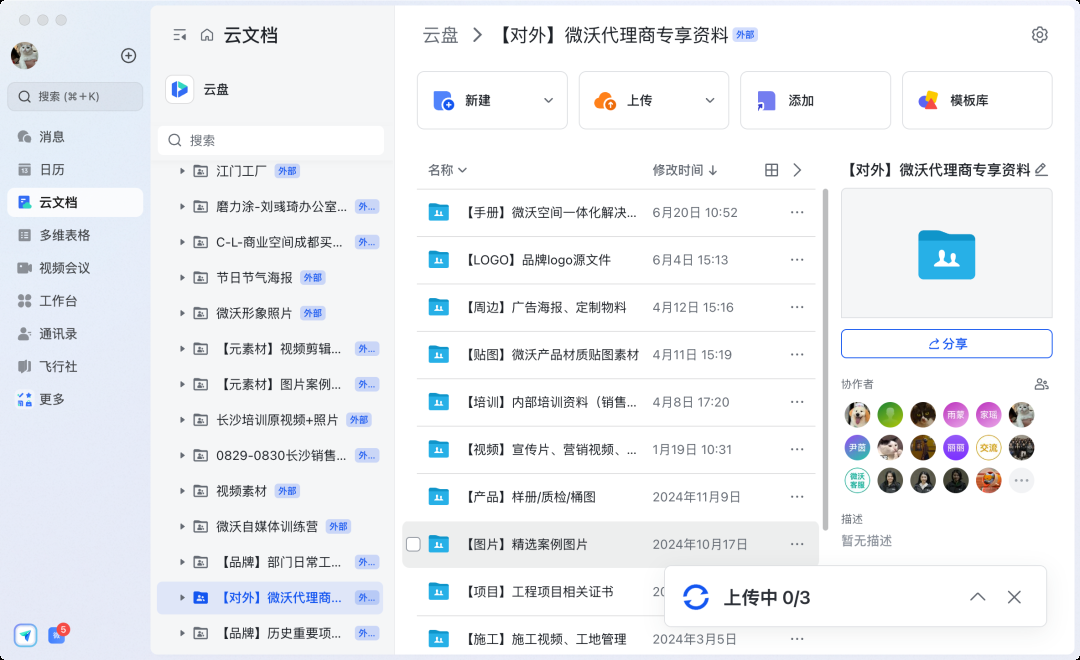Select C-L-商业空间成都买 in the tree
1080x660 pixels.
[269, 243]
